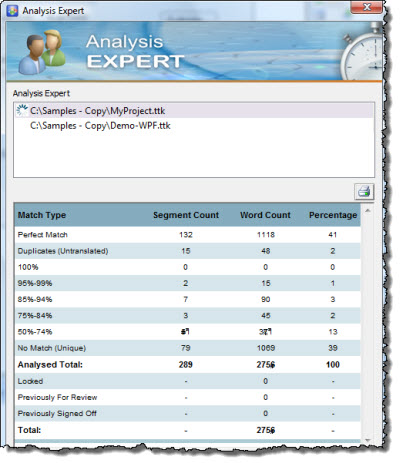This screenshot has height=463, width=400.
Task: Click the Analysis Expert title bar icon
Action: (x=12, y=11)
